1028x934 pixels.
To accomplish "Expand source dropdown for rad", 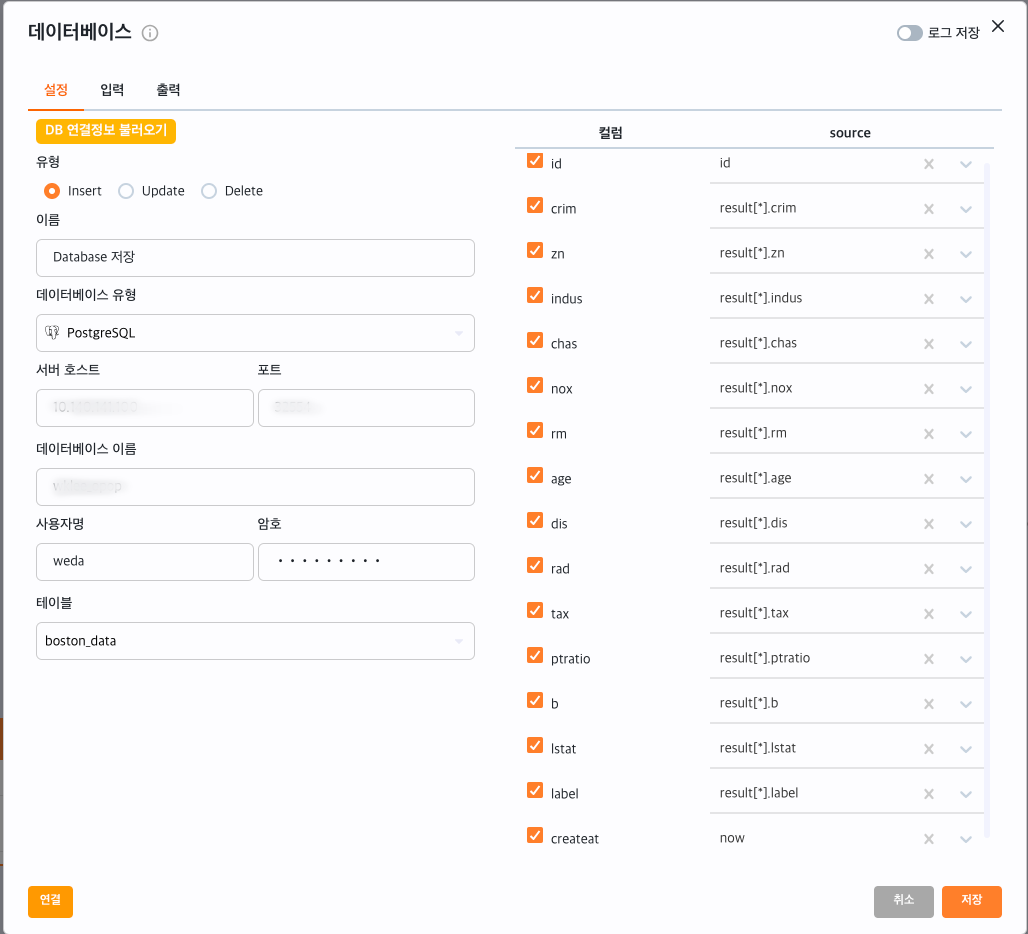I will point(966,570).
